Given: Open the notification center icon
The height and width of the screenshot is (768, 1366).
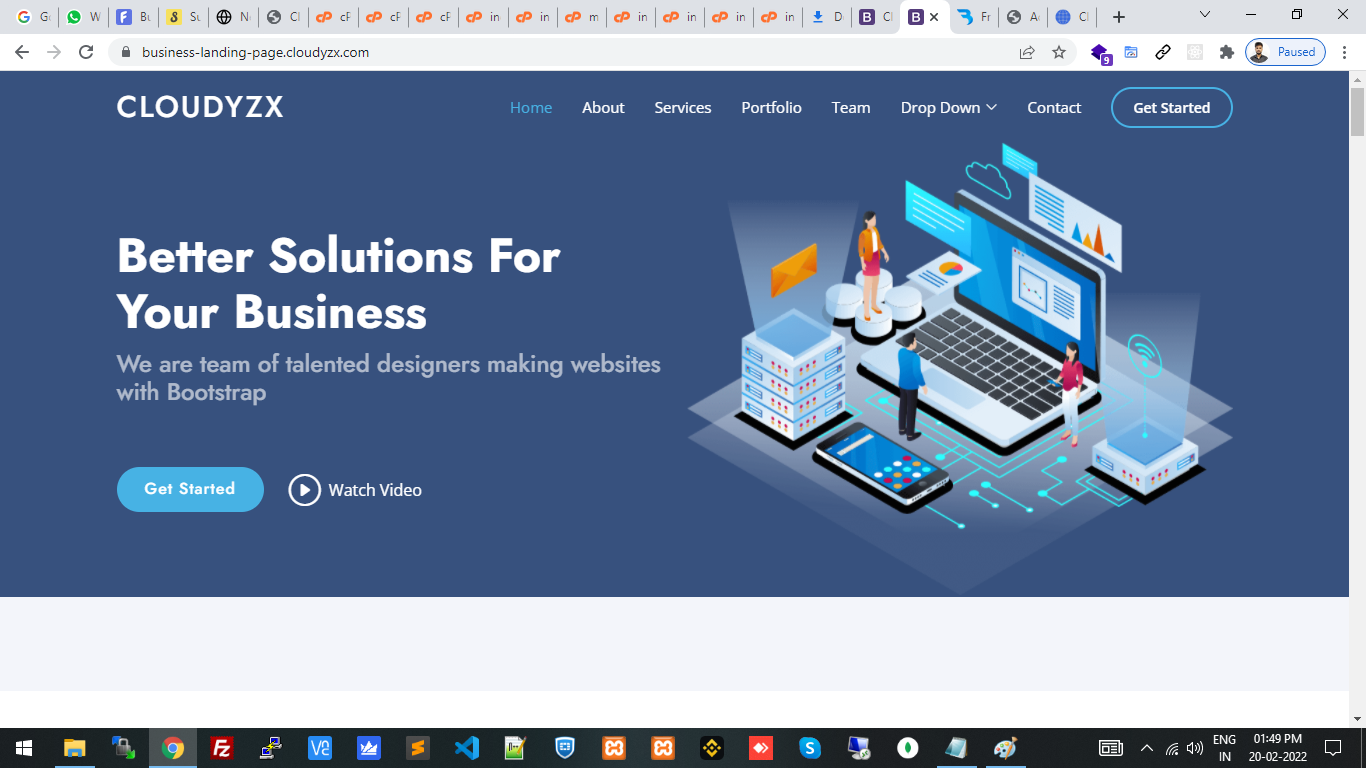Looking at the screenshot, I should point(1333,748).
